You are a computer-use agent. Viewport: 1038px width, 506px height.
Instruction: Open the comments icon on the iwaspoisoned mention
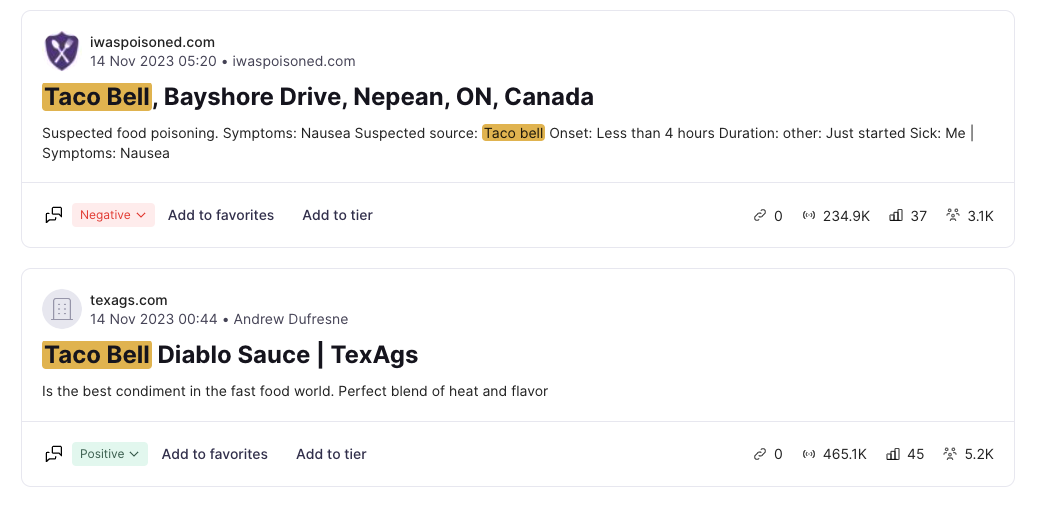pos(54,215)
